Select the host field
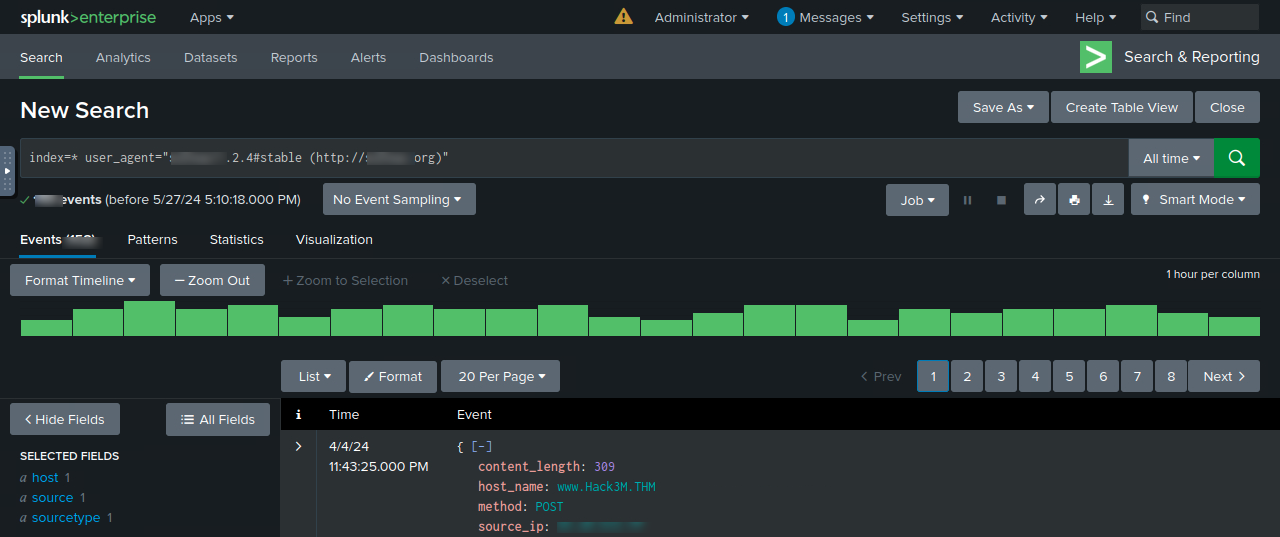 45,478
